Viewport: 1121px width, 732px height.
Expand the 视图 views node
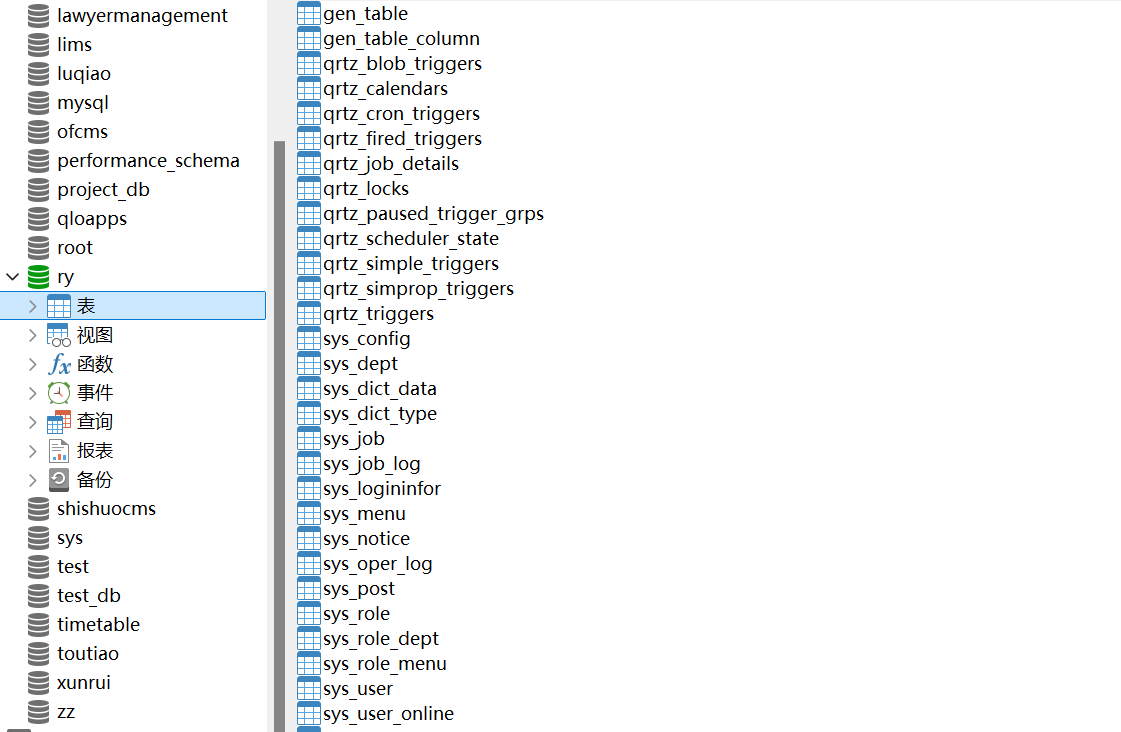[x=33, y=335]
